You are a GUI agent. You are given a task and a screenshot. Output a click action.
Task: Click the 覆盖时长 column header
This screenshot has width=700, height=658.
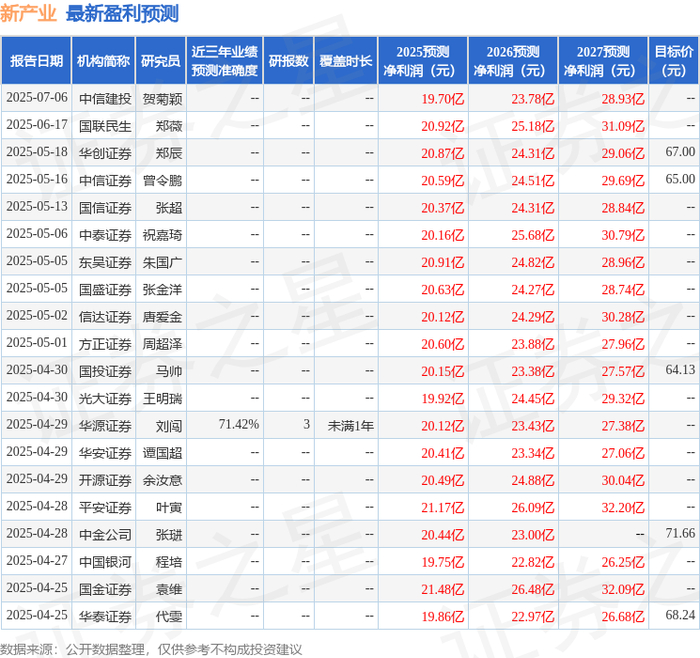click(x=346, y=61)
